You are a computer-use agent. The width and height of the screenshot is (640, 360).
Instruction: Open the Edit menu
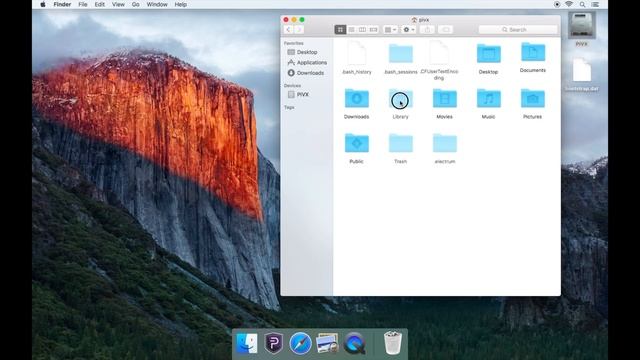pos(100,4)
